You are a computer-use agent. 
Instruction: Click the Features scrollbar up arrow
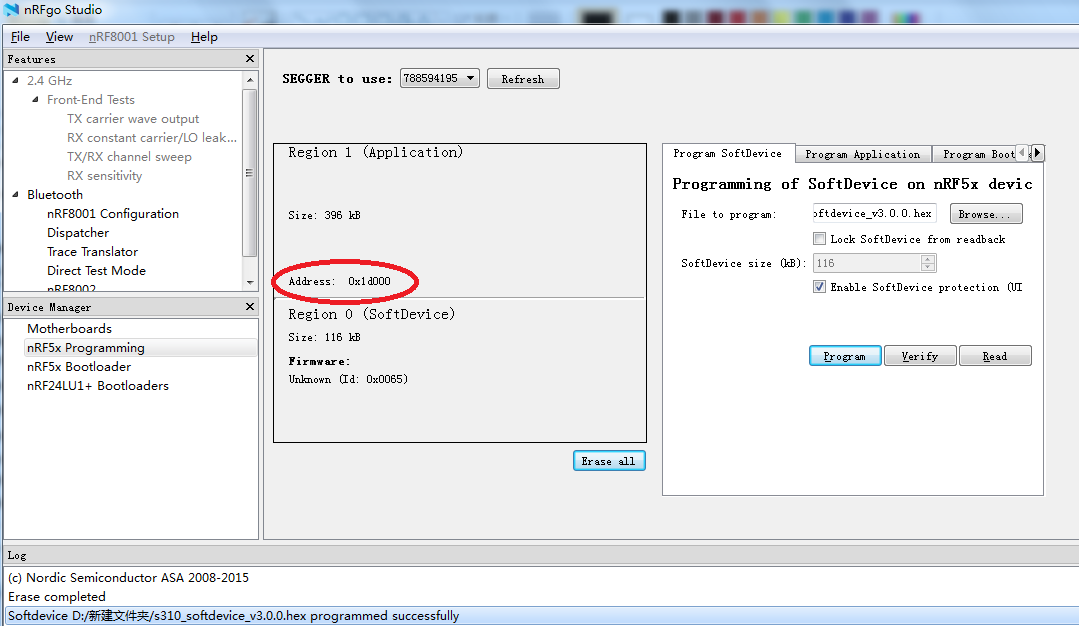click(250, 80)
